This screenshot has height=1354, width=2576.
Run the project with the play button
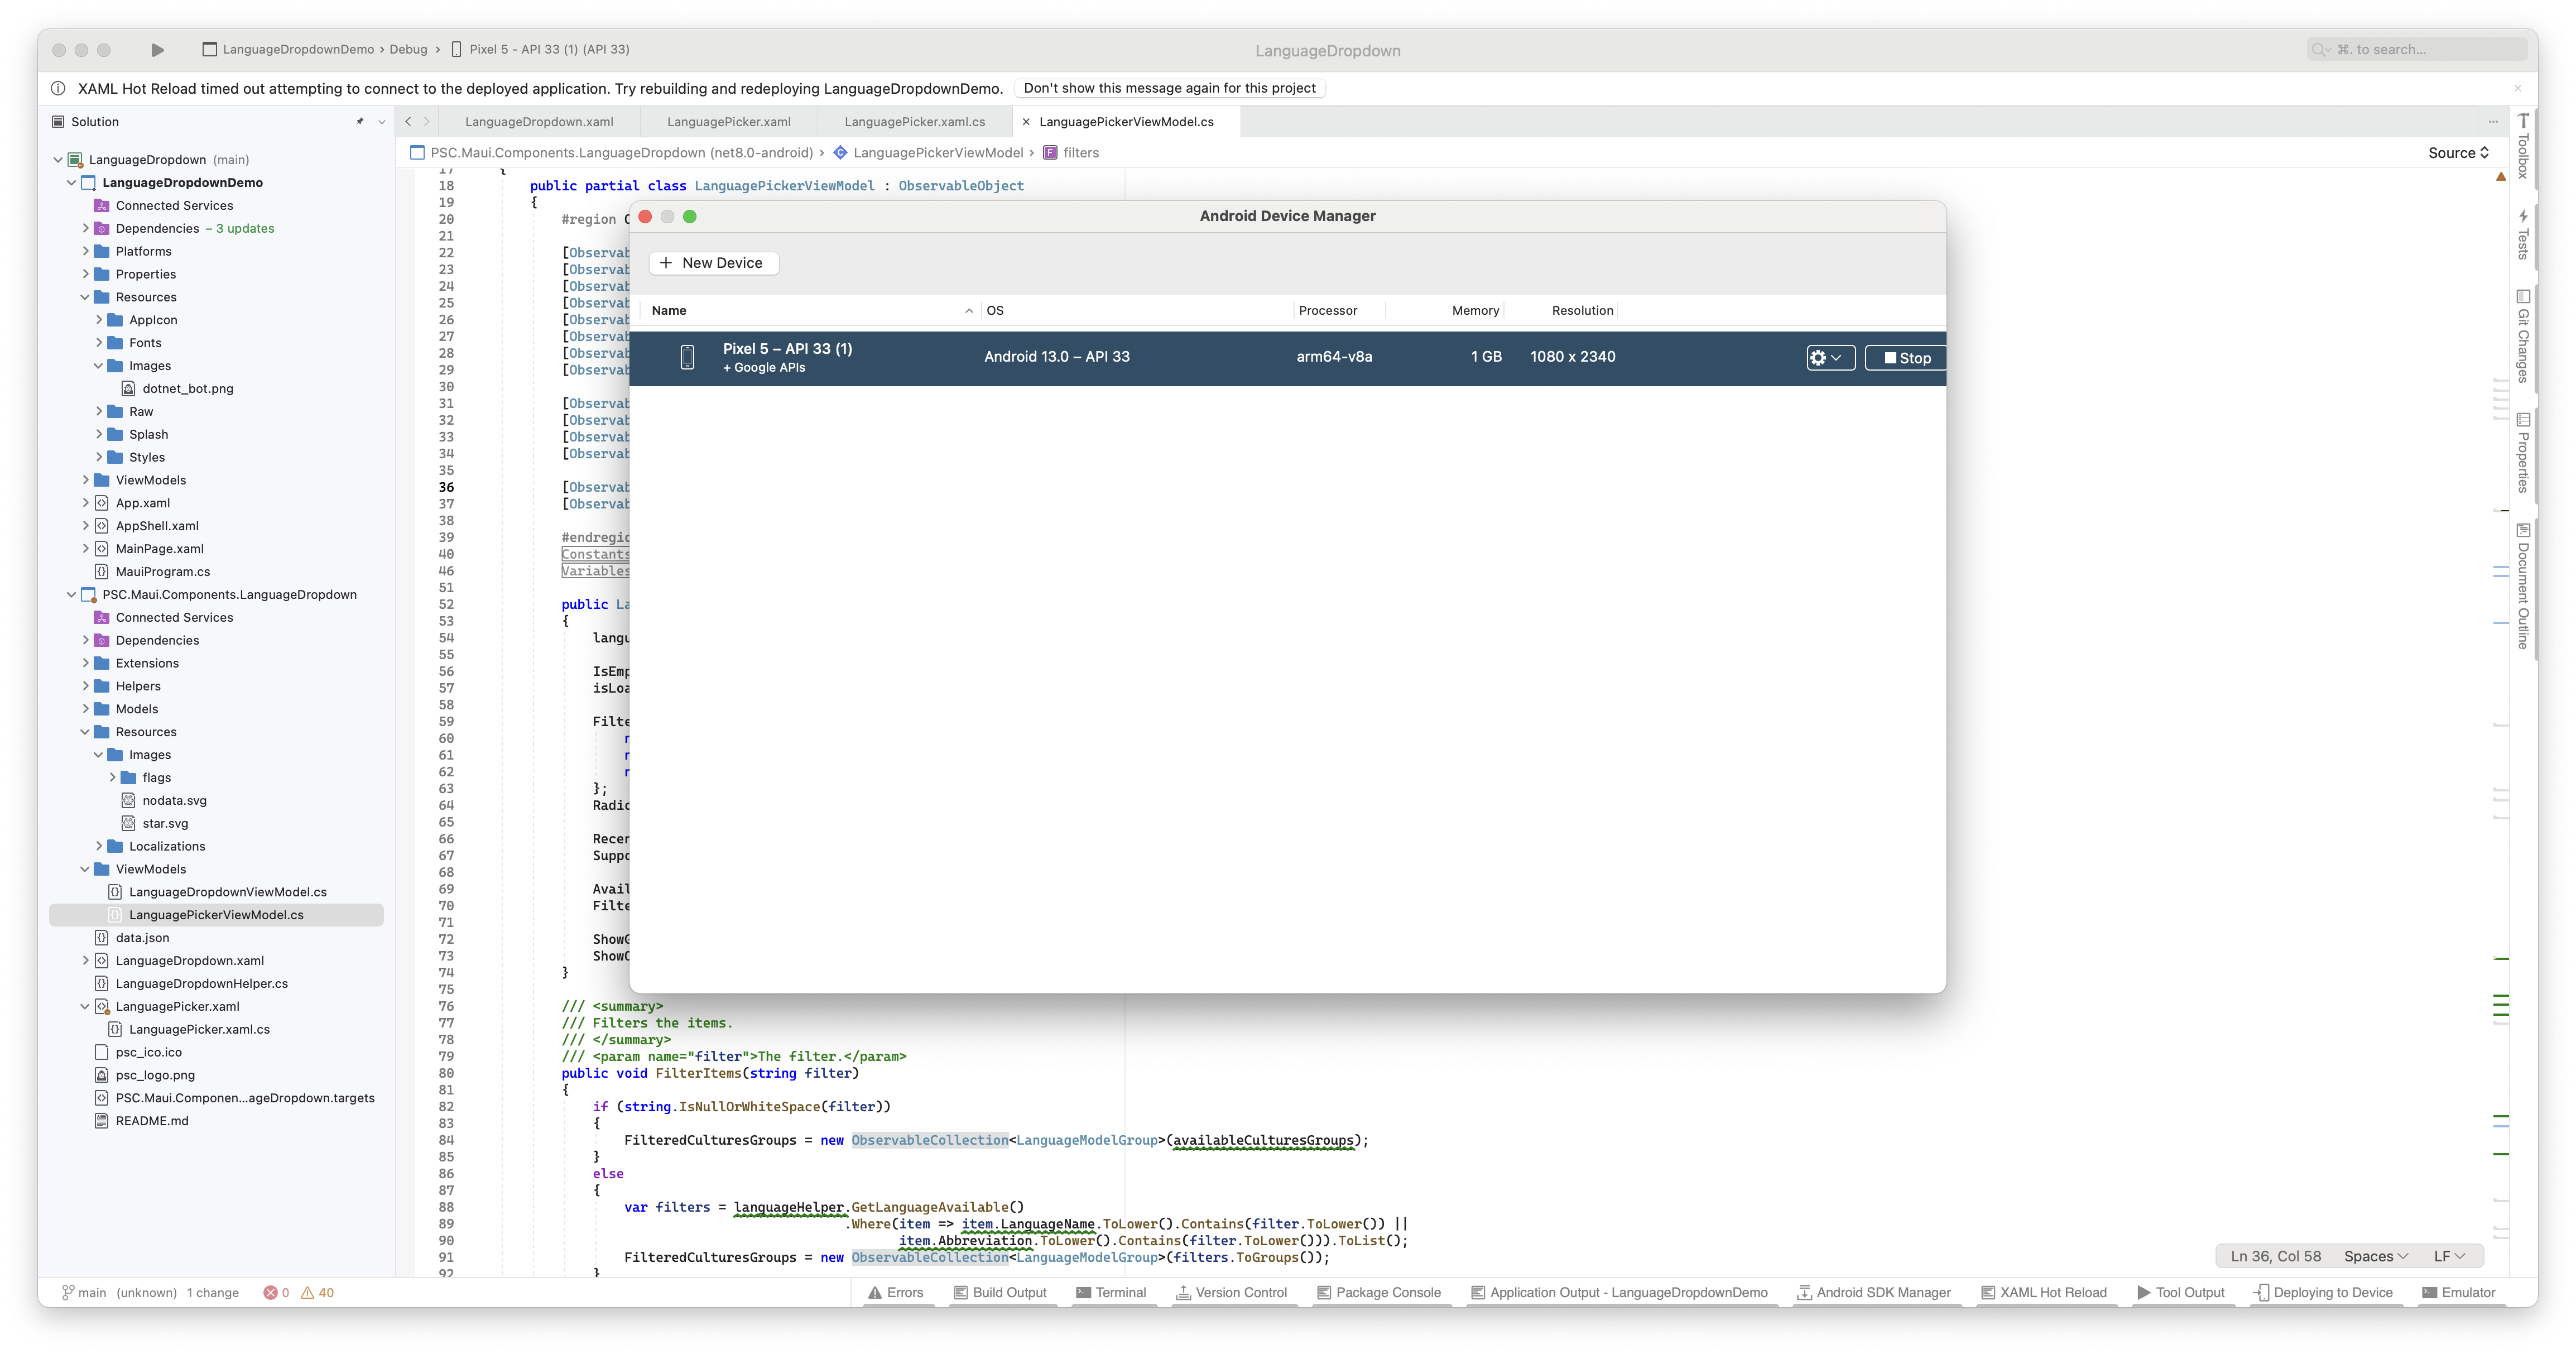[157, 49]
